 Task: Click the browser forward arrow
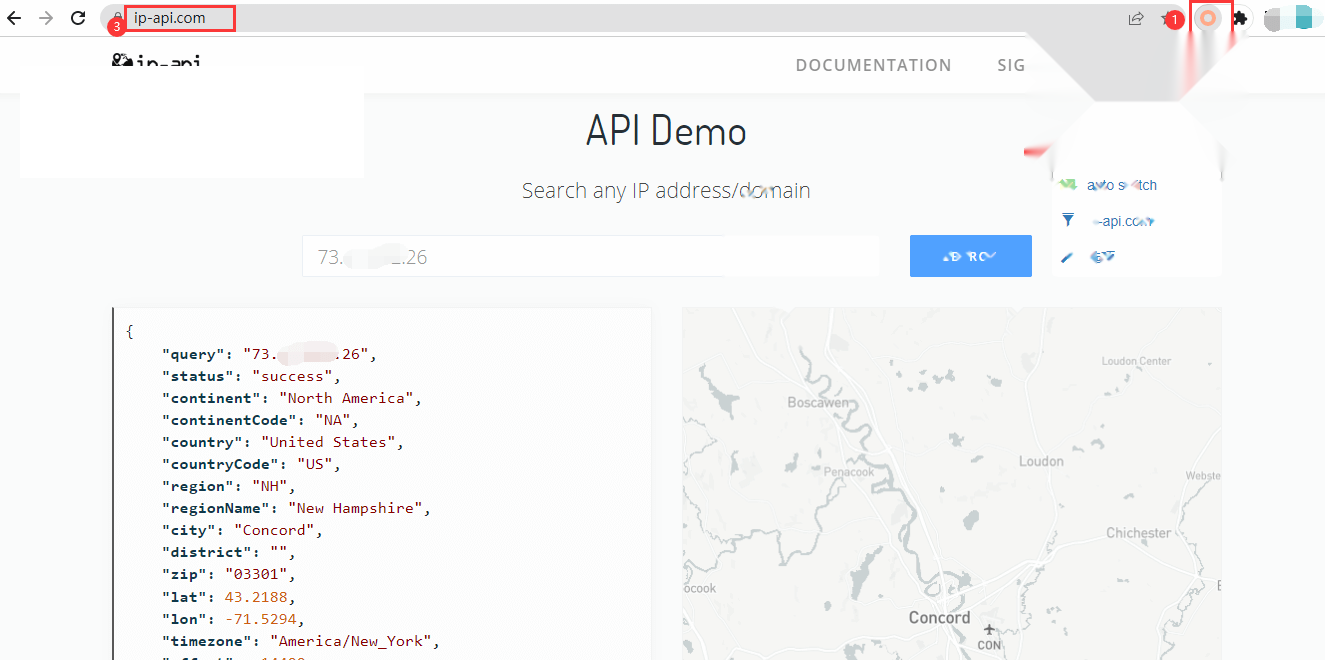(x=45, y=18)
